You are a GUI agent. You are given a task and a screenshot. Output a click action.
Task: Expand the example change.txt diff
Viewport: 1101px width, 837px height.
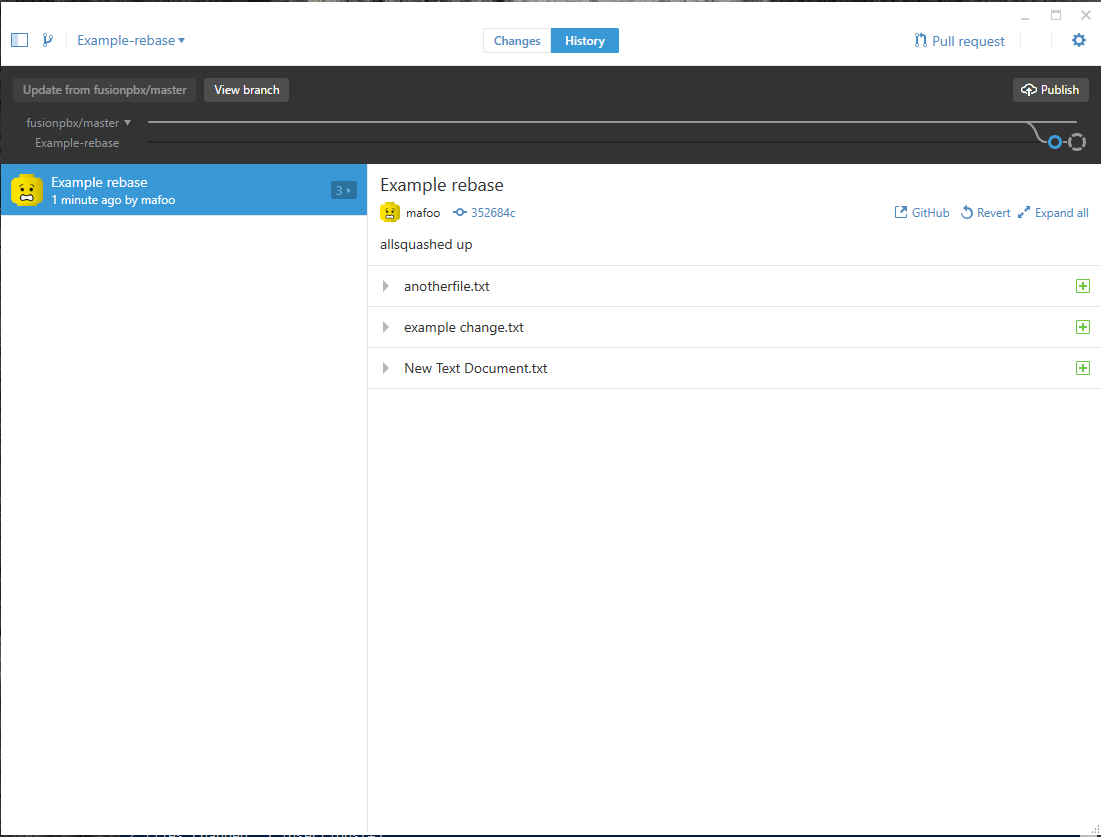pos(386,328)
